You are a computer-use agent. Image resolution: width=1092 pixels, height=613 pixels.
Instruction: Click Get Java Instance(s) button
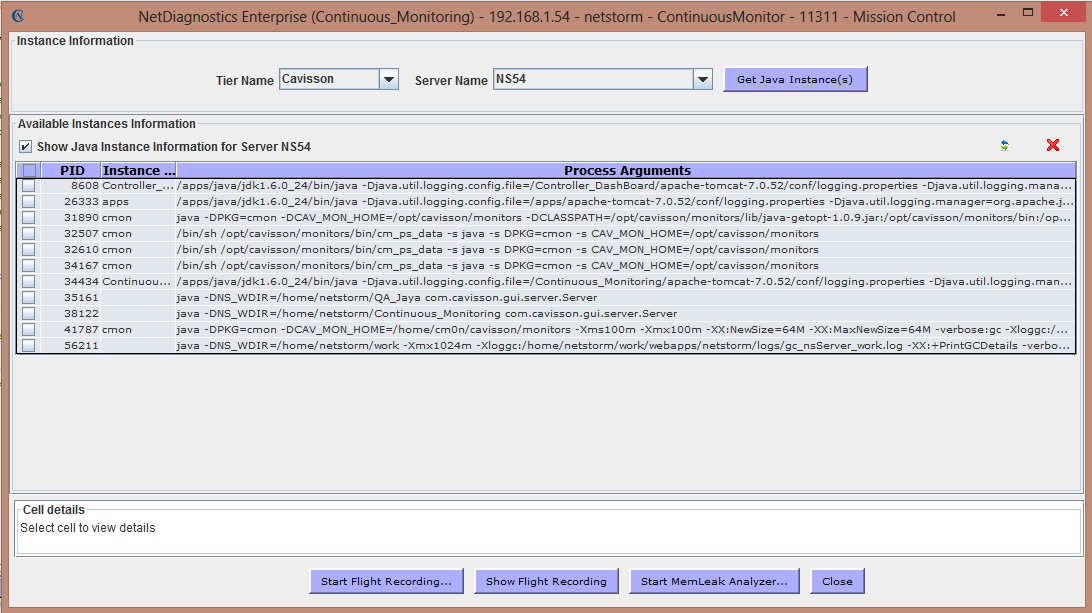tap(795, 79)
